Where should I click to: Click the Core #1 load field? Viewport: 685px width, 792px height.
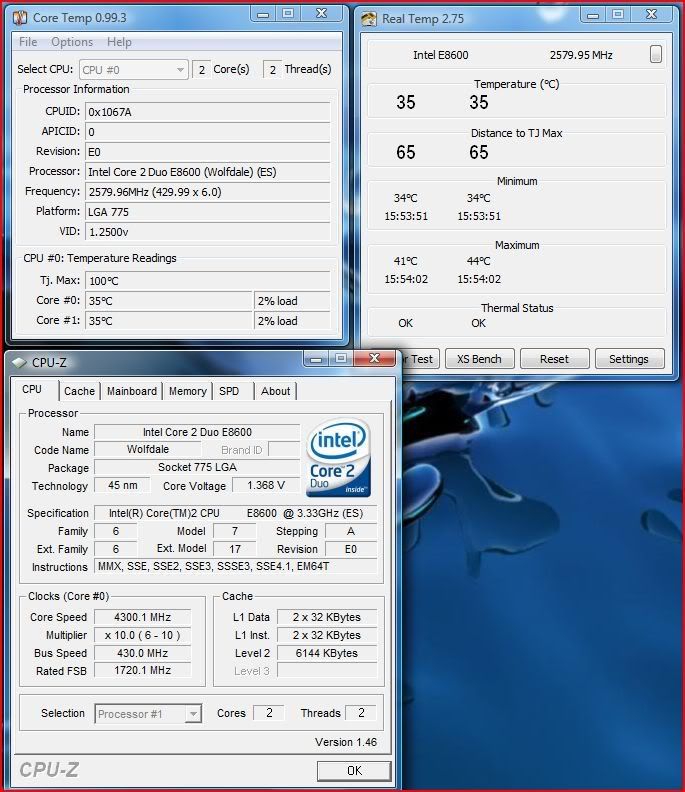(292, 321)
